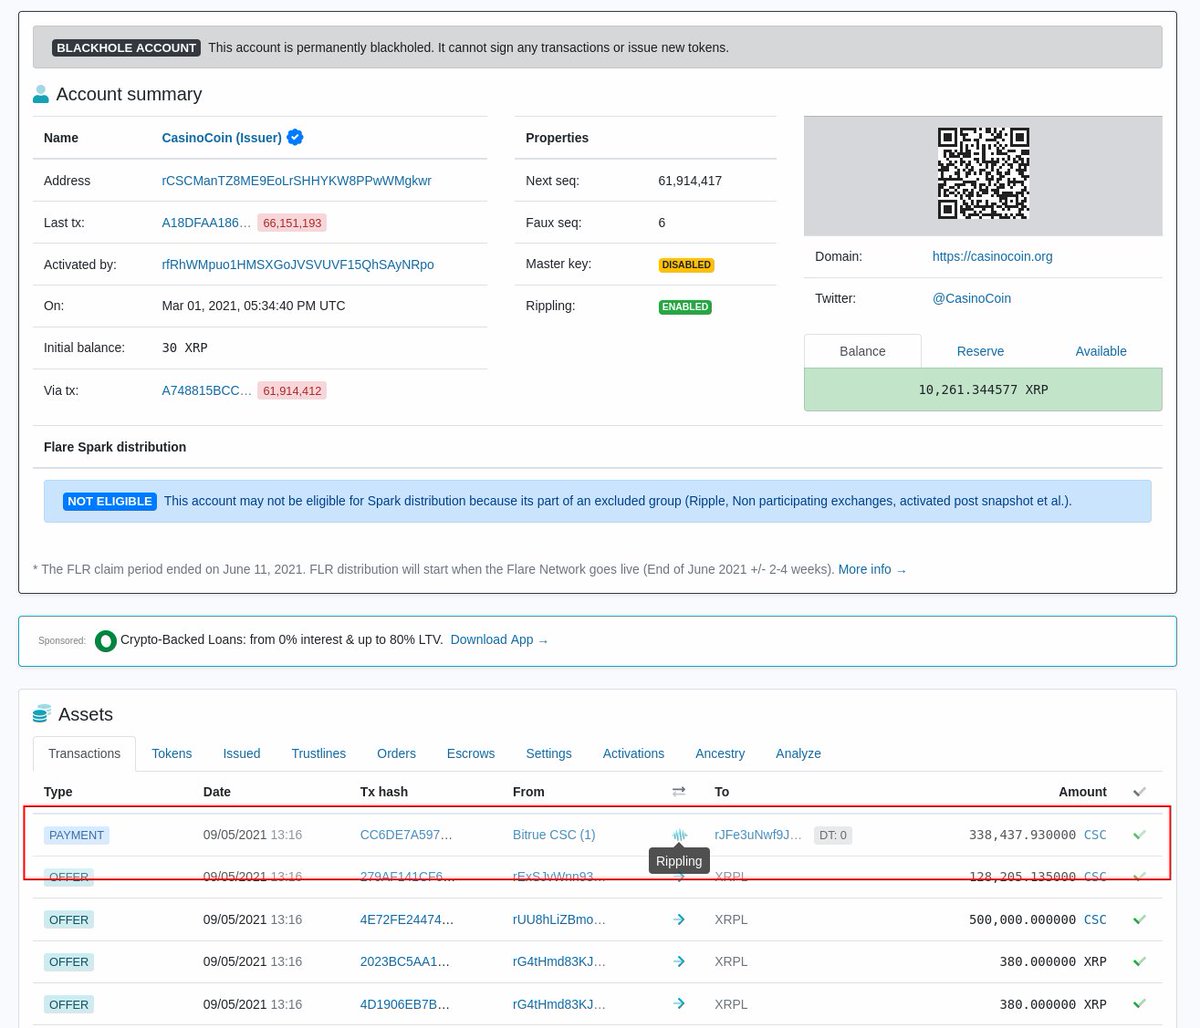This screenshot has width=1200, height=1028.
Task: Open Bitrue CSC (1) sender link
Action: click(x=554, y=834)
